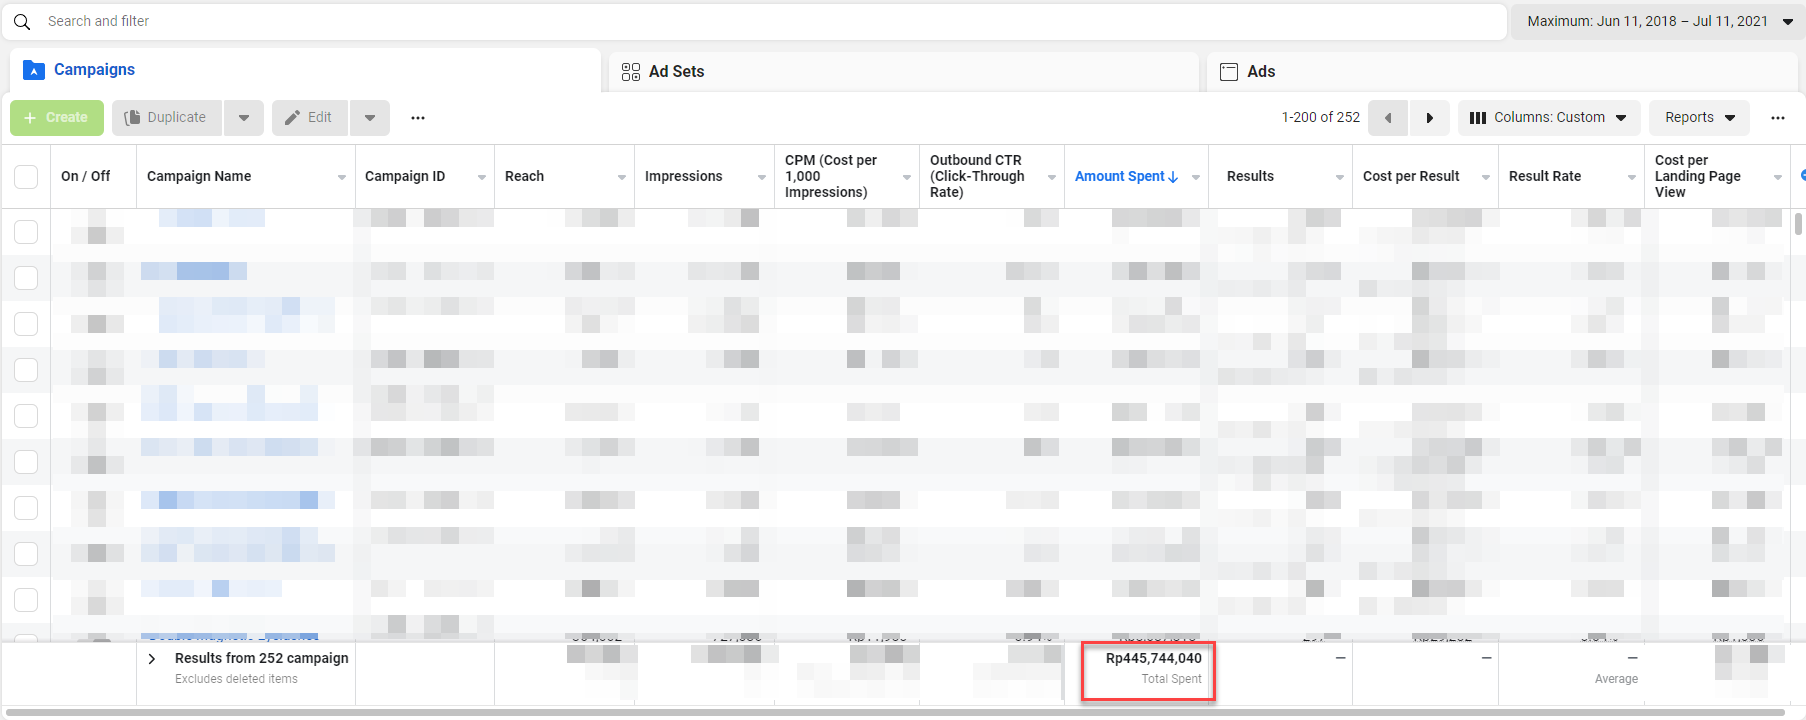
Task: Switch to the Ad Sets tab
Action: (x=676, y=72)
